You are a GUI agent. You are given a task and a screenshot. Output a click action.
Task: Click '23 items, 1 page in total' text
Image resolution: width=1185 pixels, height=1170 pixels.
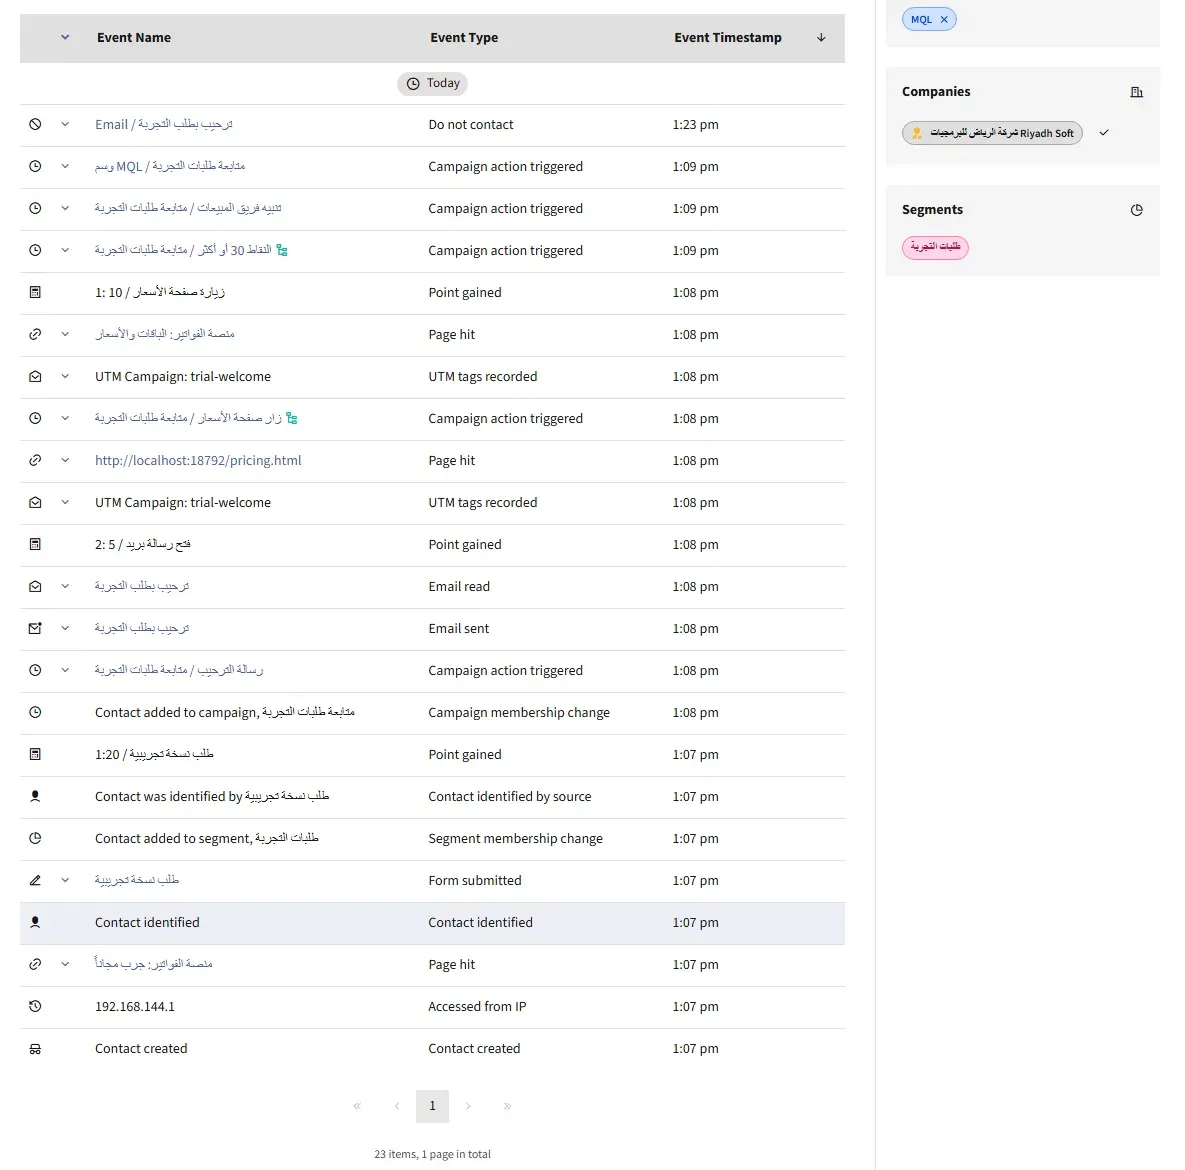[432, 1154]
